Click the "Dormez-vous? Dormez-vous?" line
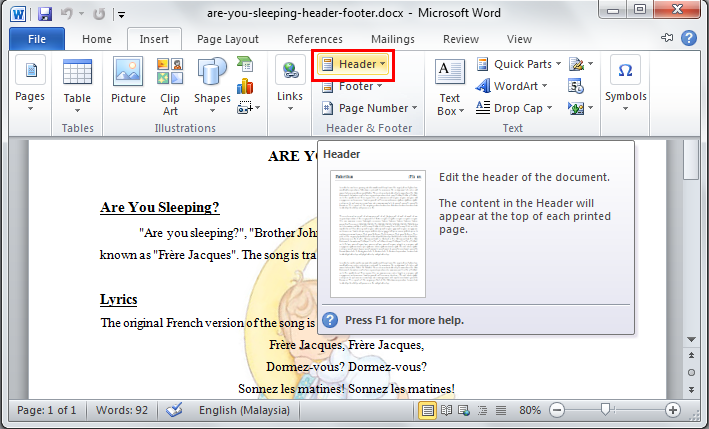 (346, 367)
